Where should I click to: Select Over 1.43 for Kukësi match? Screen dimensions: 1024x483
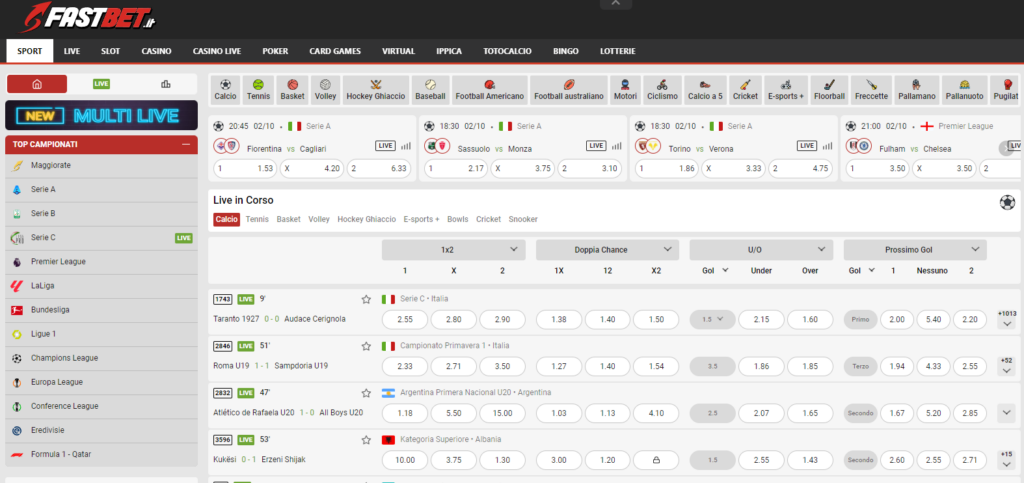(x=810, y=460)
